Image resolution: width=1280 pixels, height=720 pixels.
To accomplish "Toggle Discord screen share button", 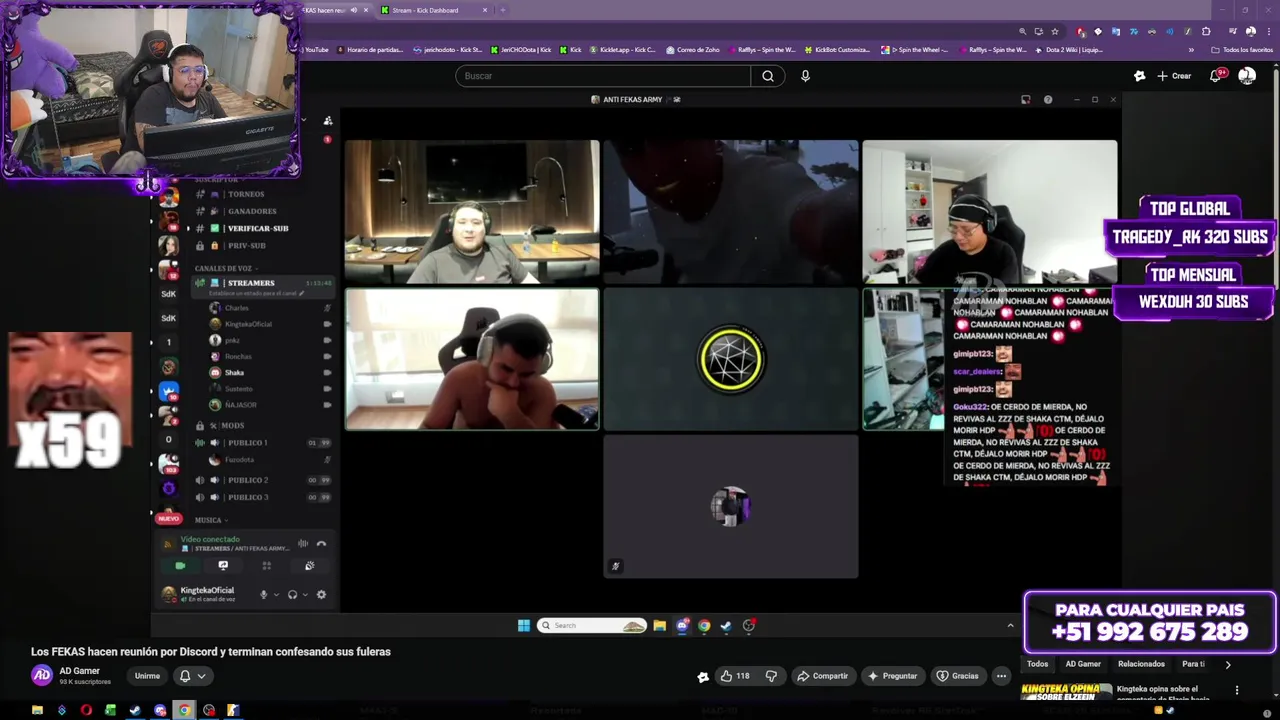I will (x=223, y=566).
